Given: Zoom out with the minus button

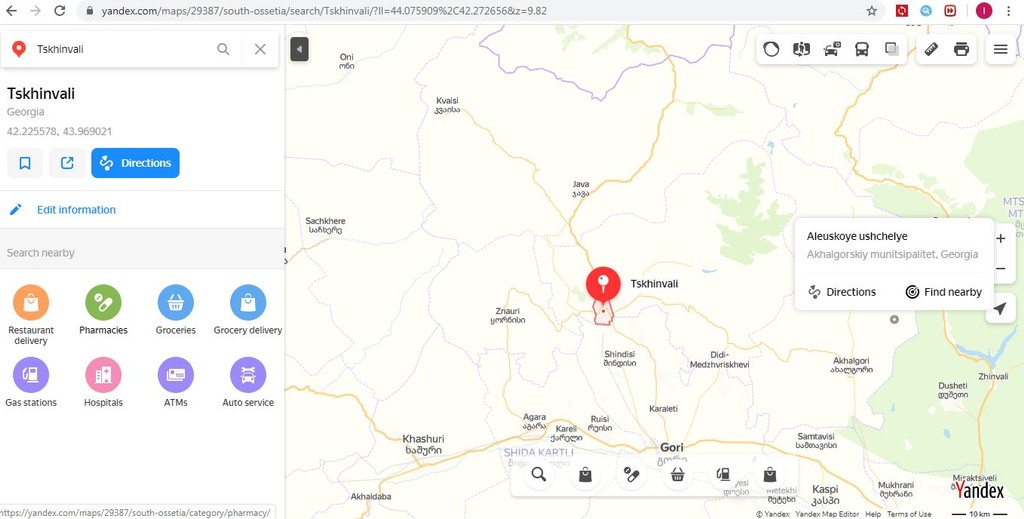Looking at the screenshot, I should (x=1000, y=268).
